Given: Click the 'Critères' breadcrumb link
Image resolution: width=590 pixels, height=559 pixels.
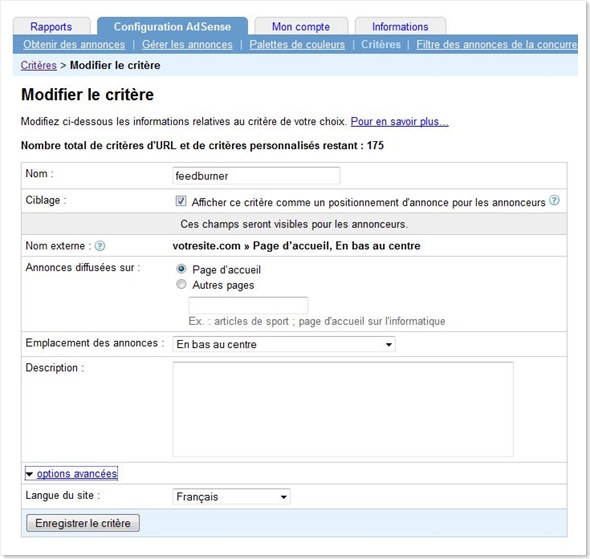Looking at the screenshot, I should click(39, 65).
